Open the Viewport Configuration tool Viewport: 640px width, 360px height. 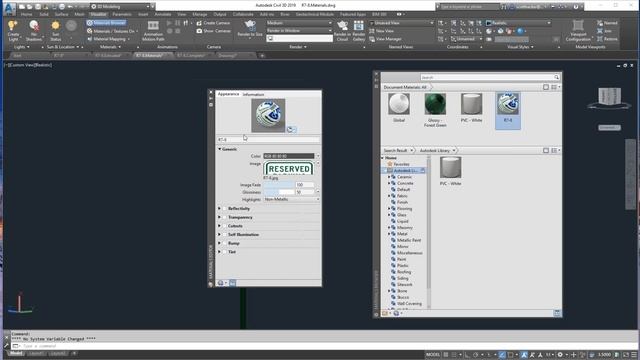(578, 30)
